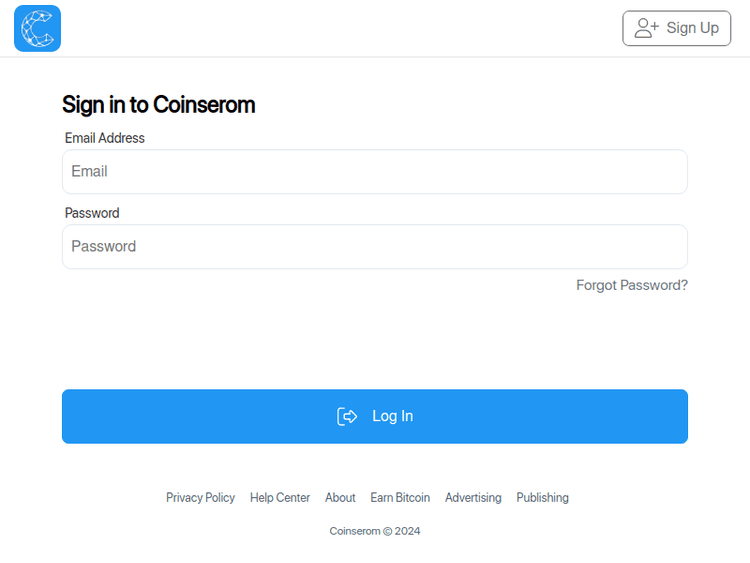
Task: Open the Advertising footer link
Action: (x=473, y=498)
